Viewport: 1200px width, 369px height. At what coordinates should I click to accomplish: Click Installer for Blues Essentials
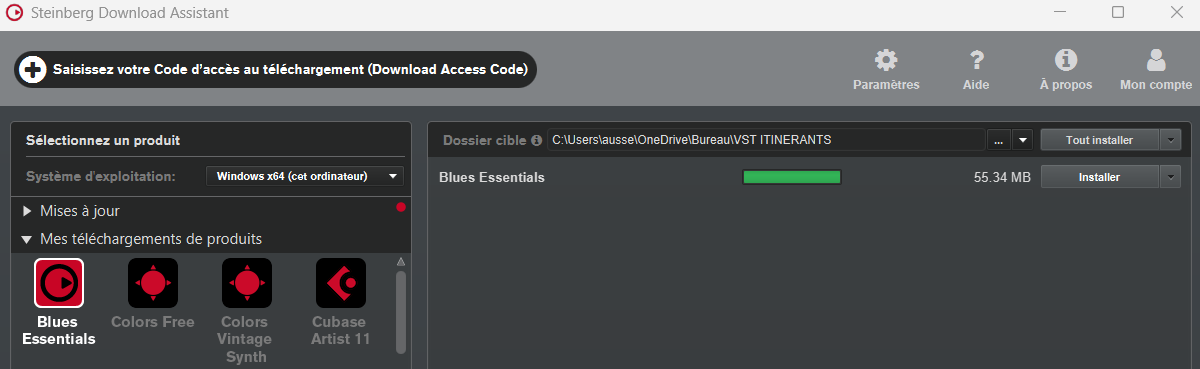[x=1100, y=177]
